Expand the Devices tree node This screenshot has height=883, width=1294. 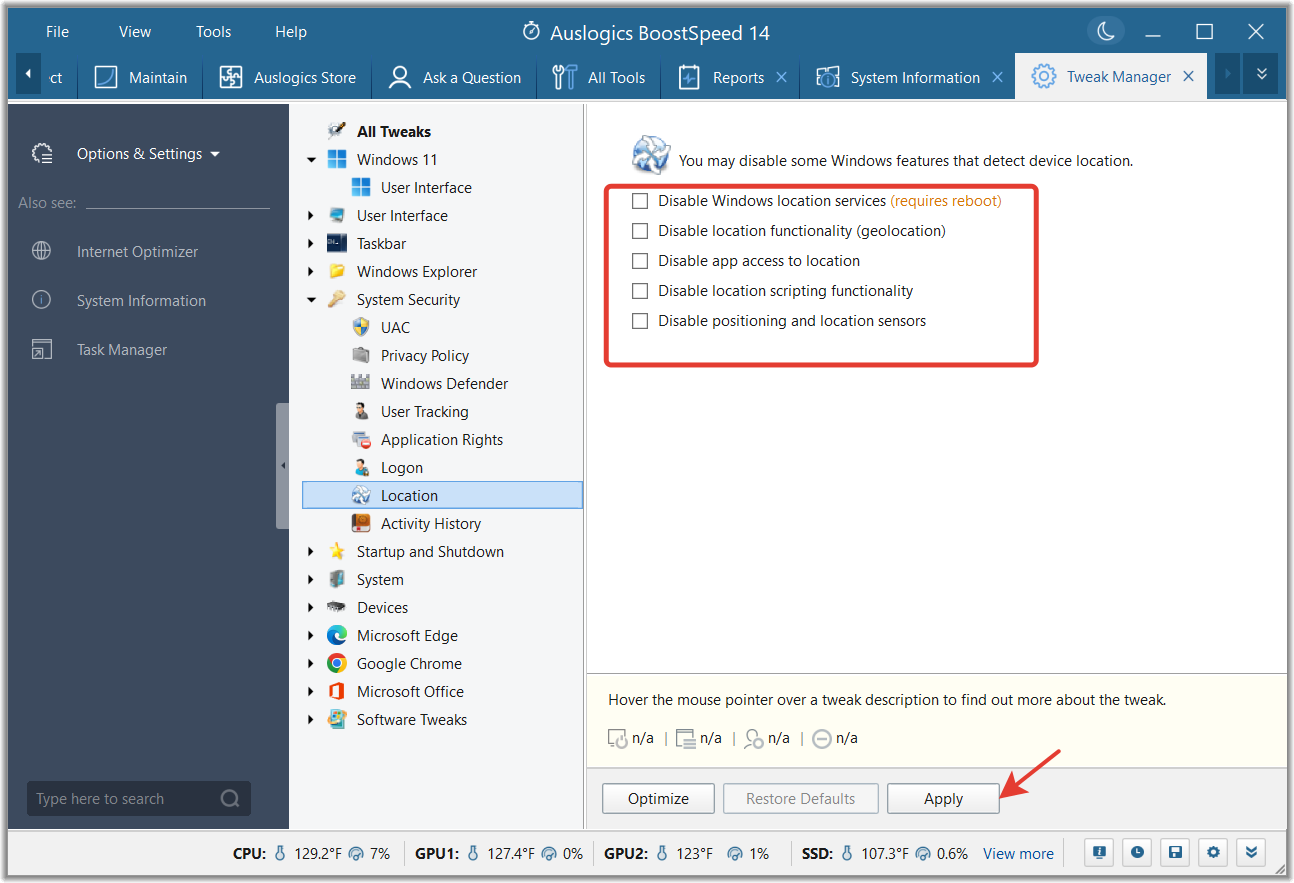(x=311, y=608)
